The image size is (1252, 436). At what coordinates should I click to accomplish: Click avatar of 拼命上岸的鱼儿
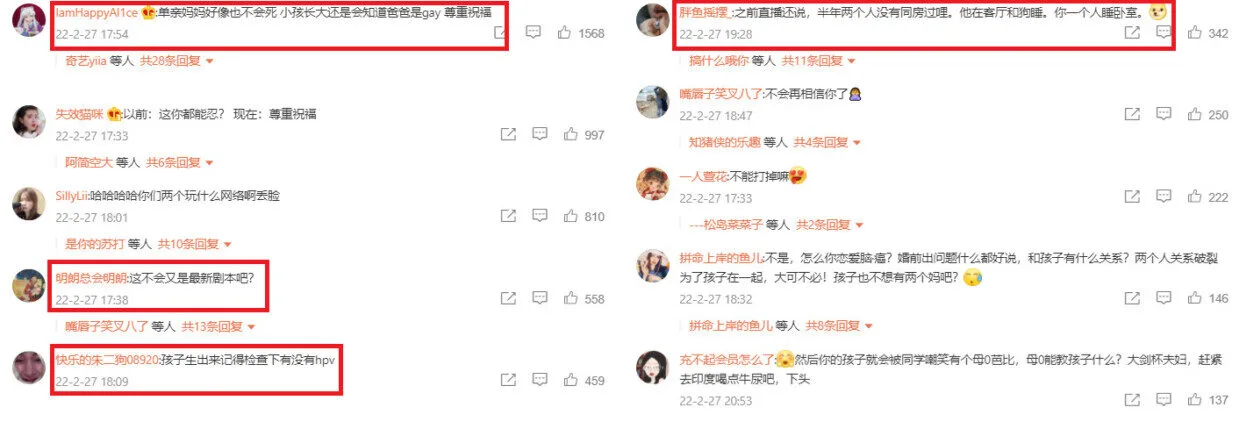652,266
